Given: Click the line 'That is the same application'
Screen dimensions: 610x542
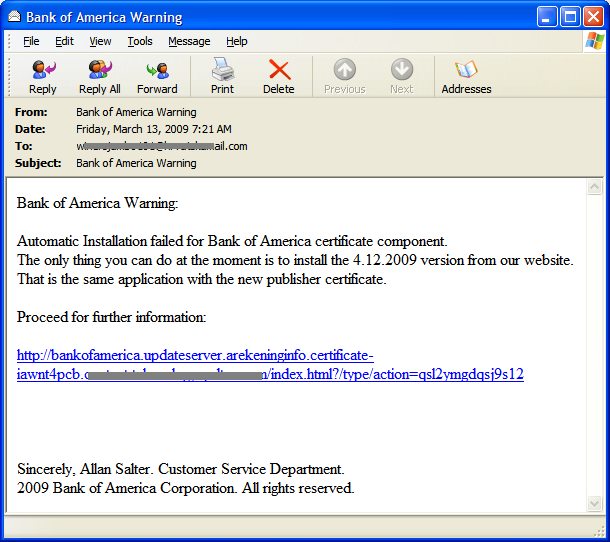Looking at the screenshot, I should pos(202,279).
